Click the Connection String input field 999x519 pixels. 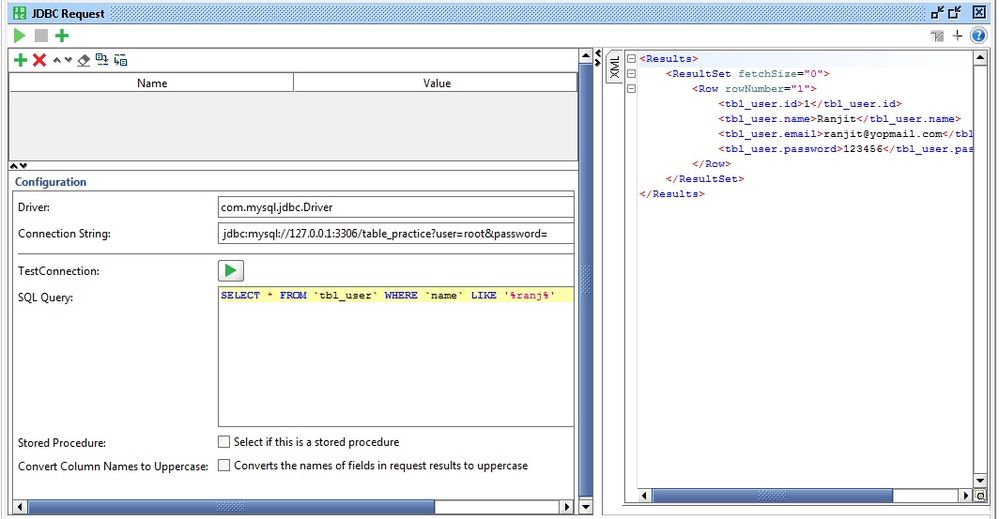[395, 234]
